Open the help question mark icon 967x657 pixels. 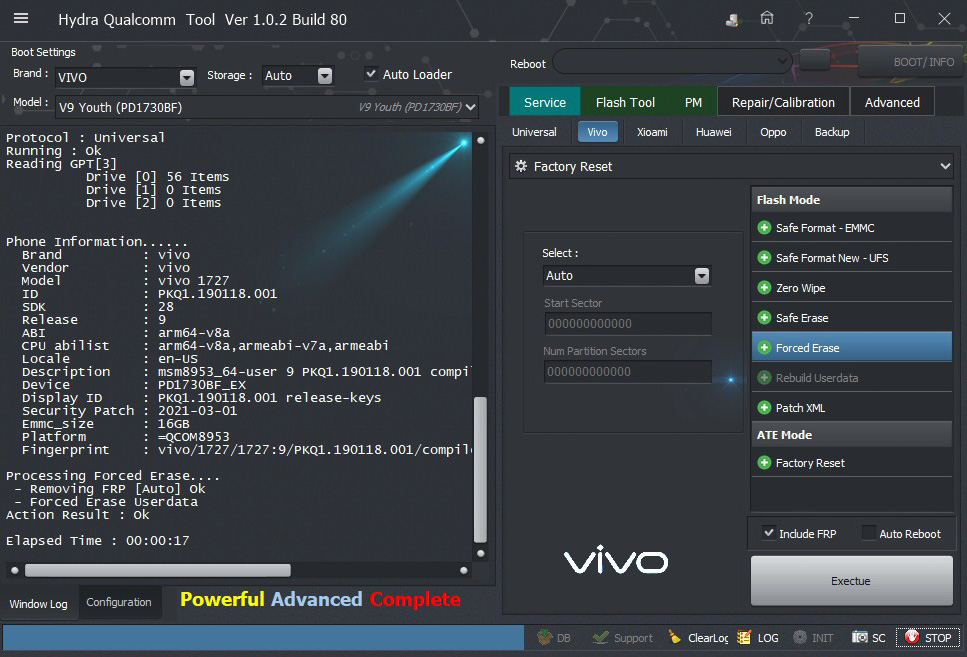pos(808,19)
